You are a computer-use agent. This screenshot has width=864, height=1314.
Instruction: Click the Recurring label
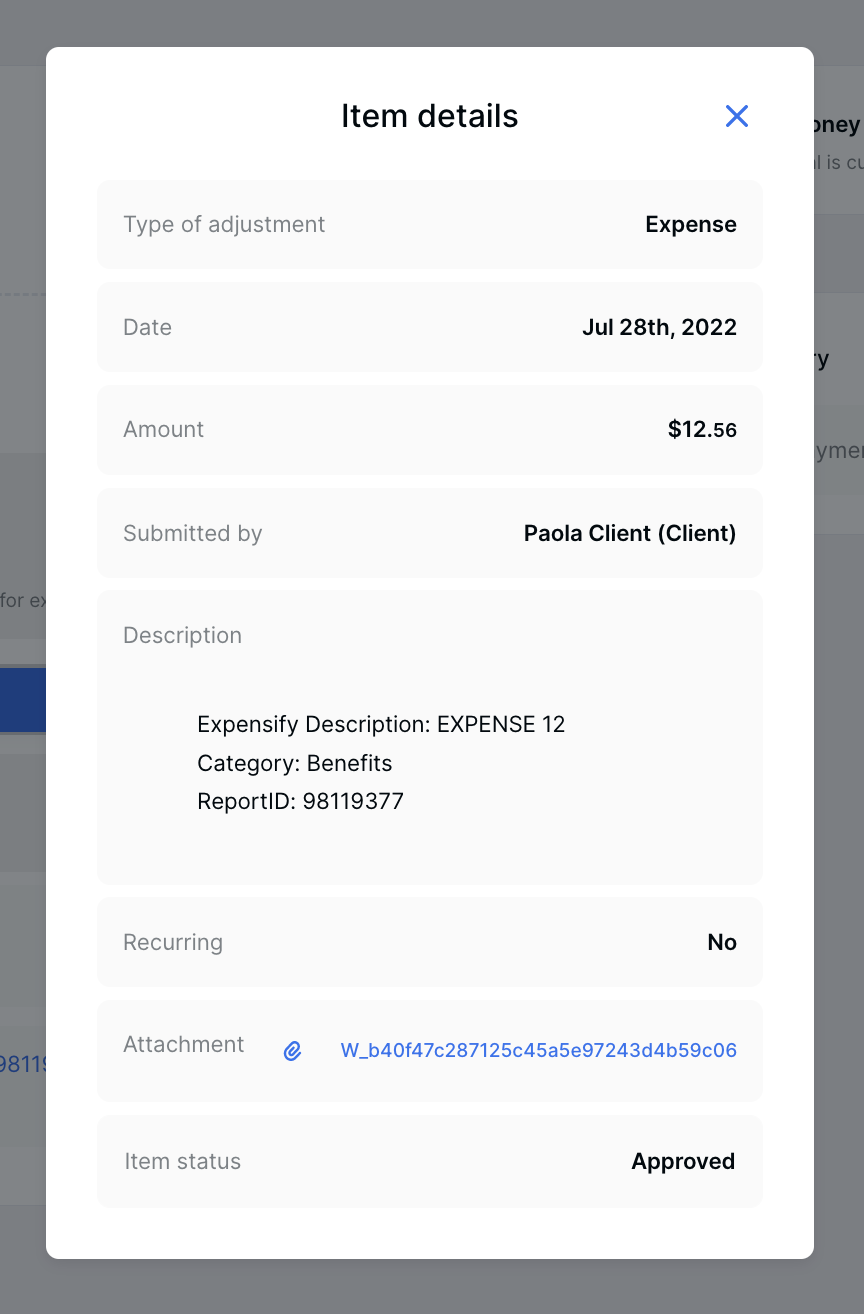[x=173, y=943]
